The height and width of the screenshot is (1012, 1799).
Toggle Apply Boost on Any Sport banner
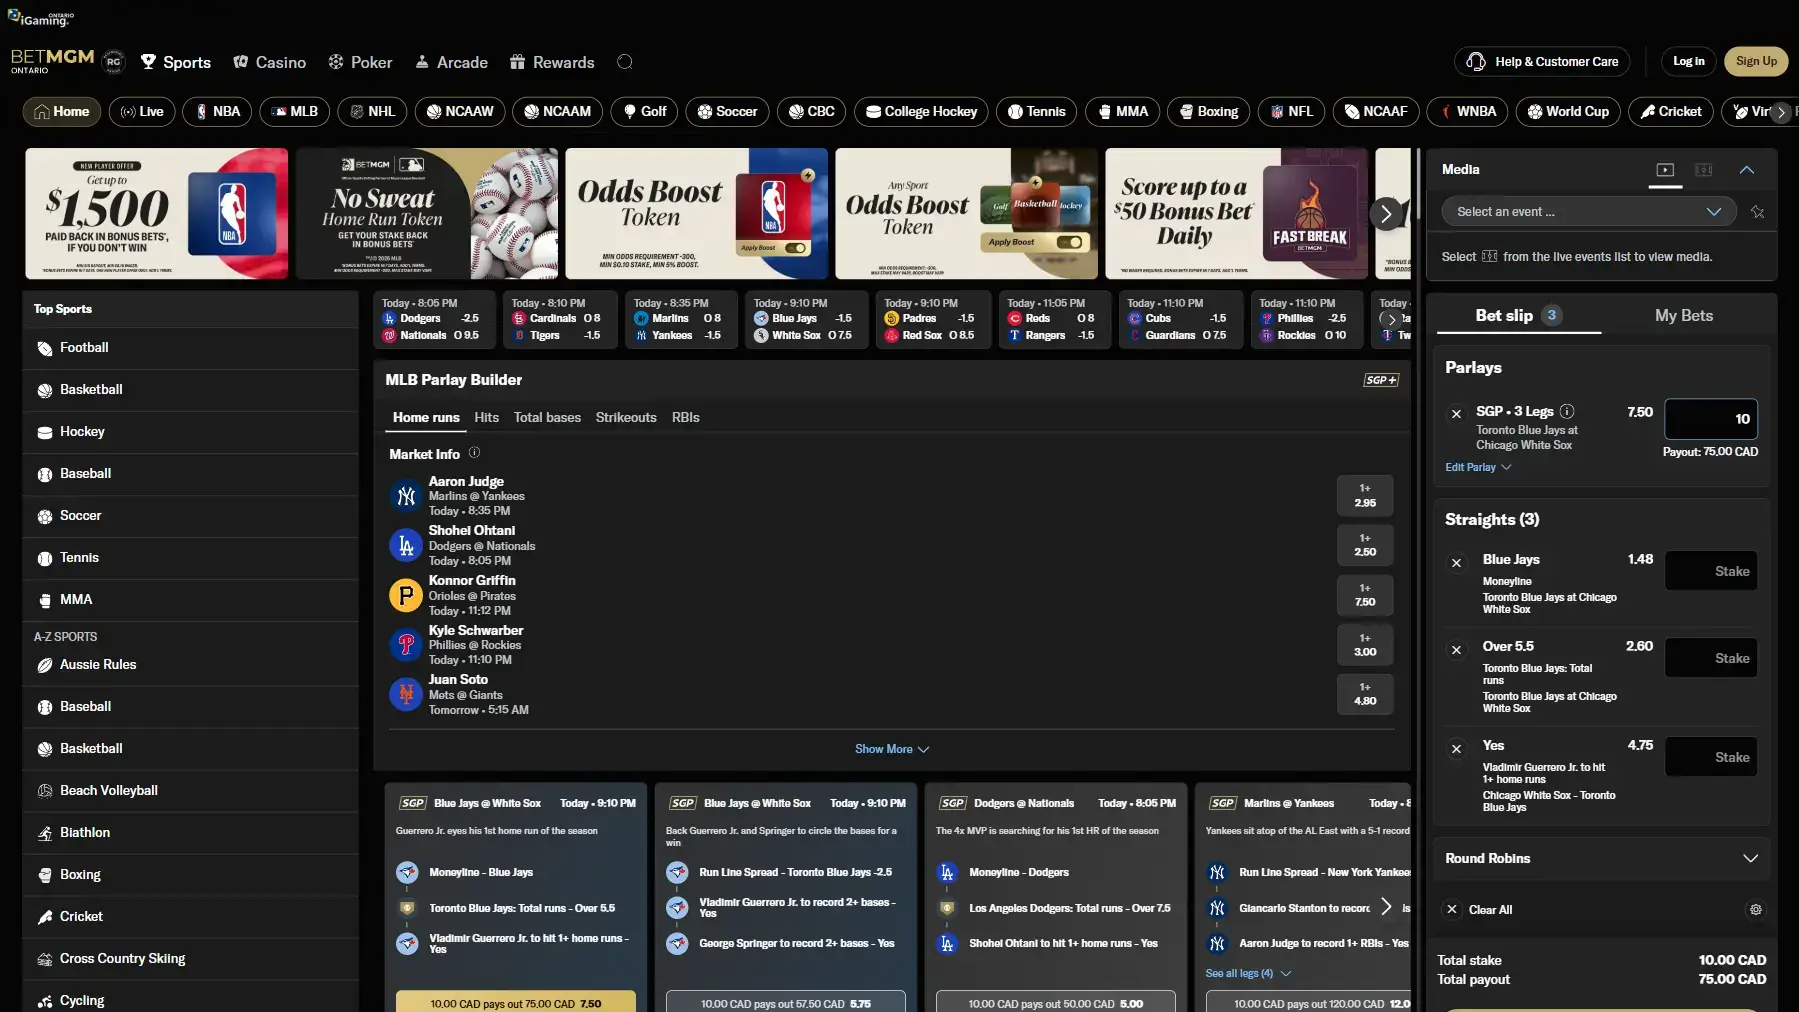click(x=1068, y=242)
